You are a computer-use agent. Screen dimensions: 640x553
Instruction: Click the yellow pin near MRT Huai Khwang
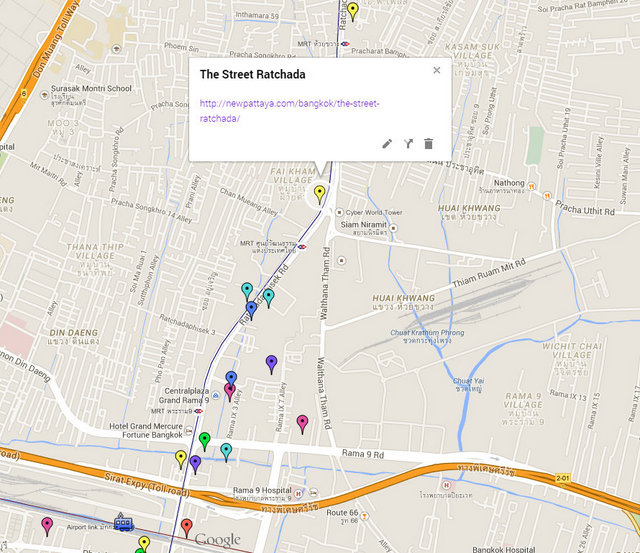353,12
